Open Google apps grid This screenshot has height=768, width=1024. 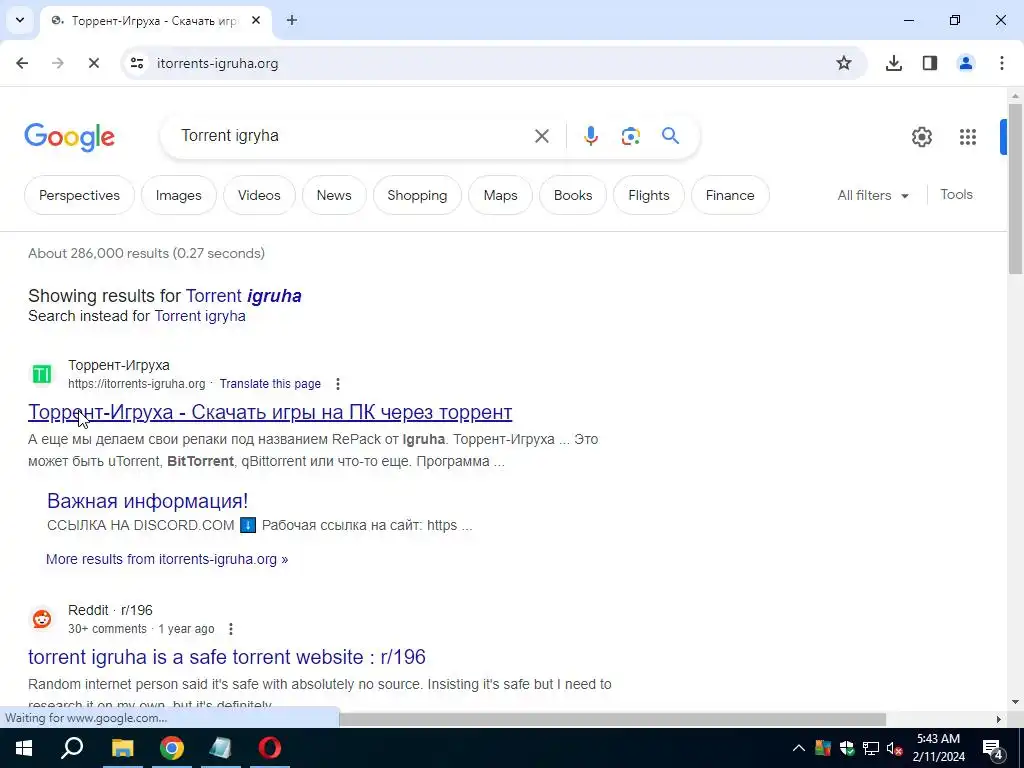968,137
